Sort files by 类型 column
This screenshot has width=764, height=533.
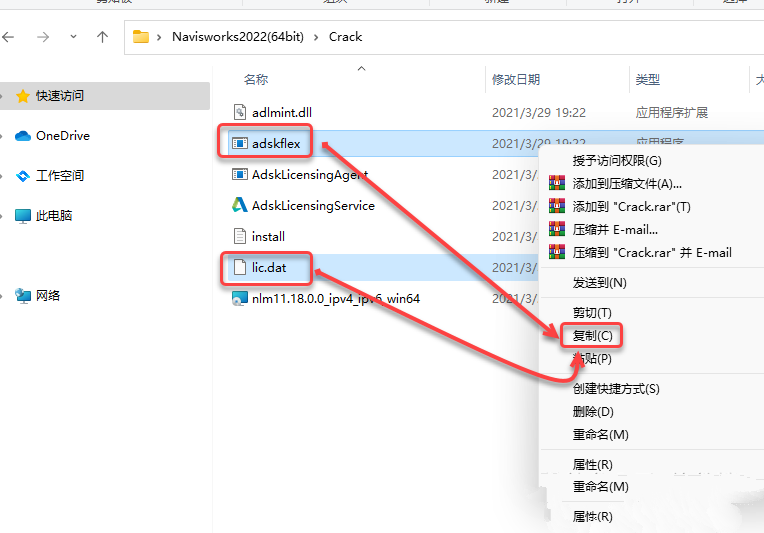coord(648,79)
